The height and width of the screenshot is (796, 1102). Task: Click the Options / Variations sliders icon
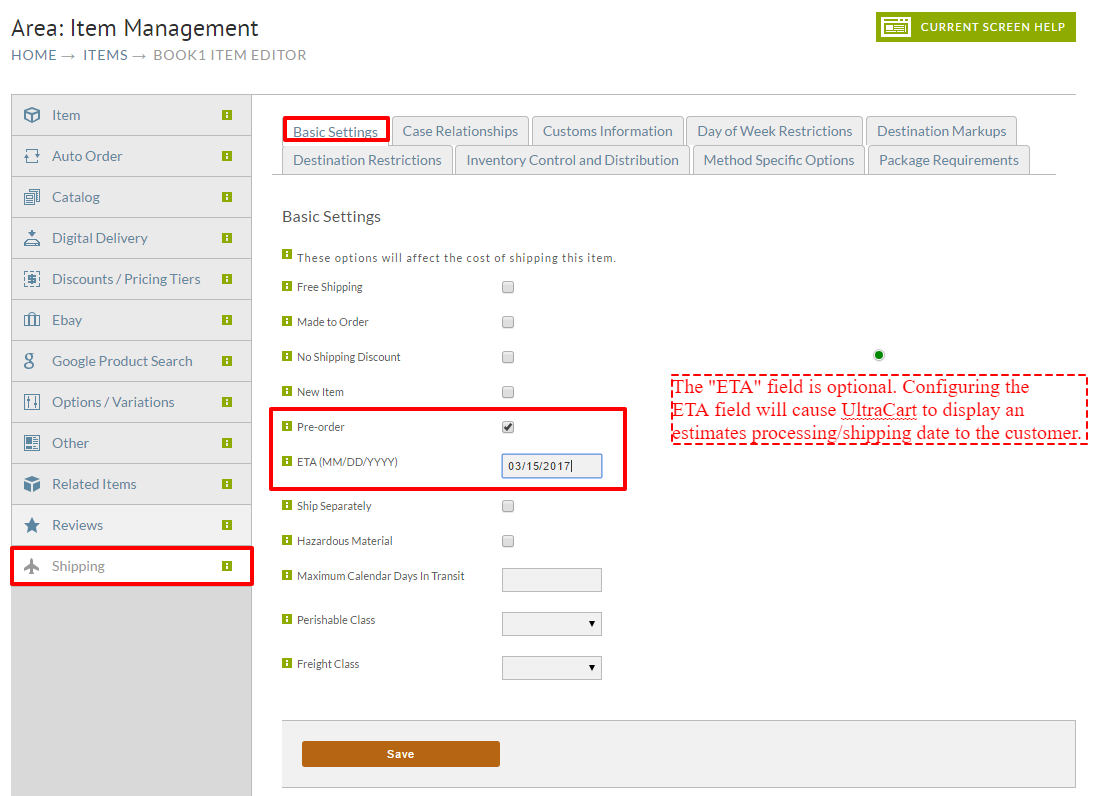click(x=32, y=402)
